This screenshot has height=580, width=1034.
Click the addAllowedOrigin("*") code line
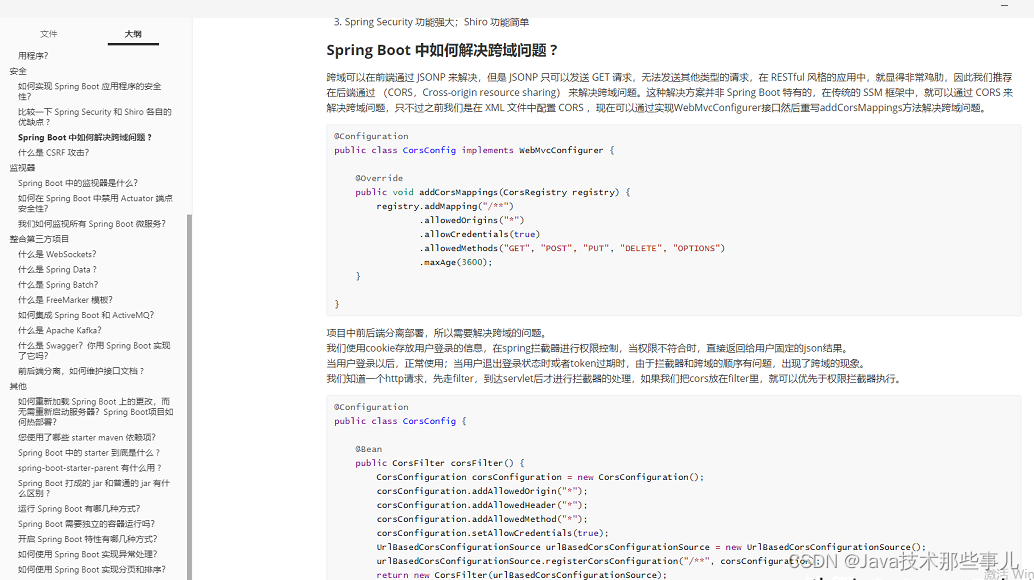click(482, 491)
